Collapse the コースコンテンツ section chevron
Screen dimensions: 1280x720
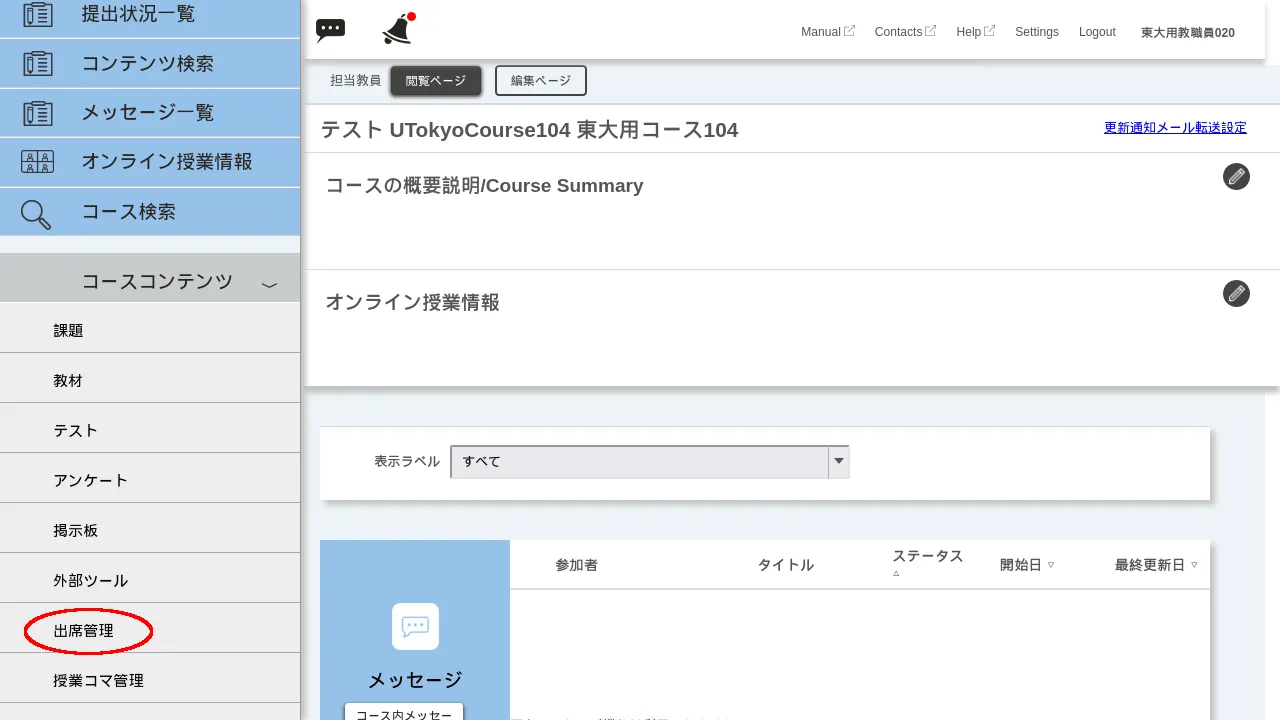[268, 283]
